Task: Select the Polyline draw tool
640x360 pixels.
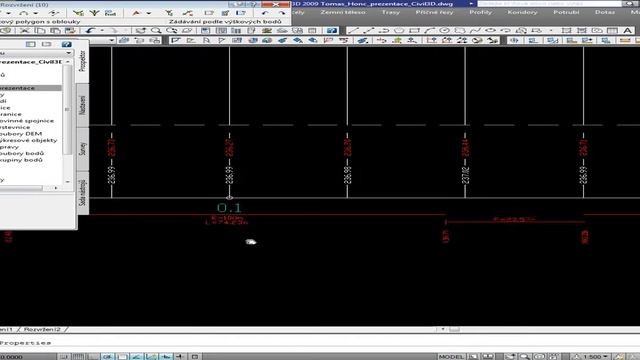Action: (384, 31)
